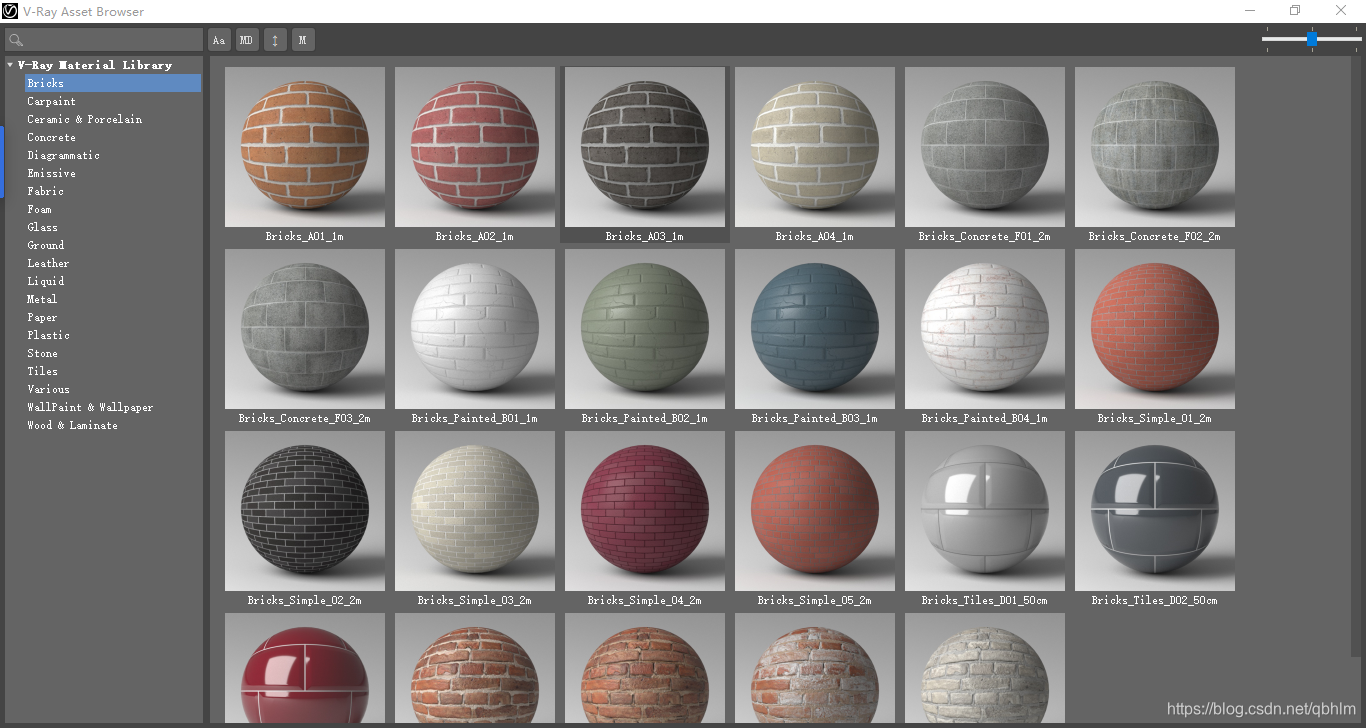Open the Plastic category
The width and height of the screenshot is (1366, 728).
click(48, 335)
